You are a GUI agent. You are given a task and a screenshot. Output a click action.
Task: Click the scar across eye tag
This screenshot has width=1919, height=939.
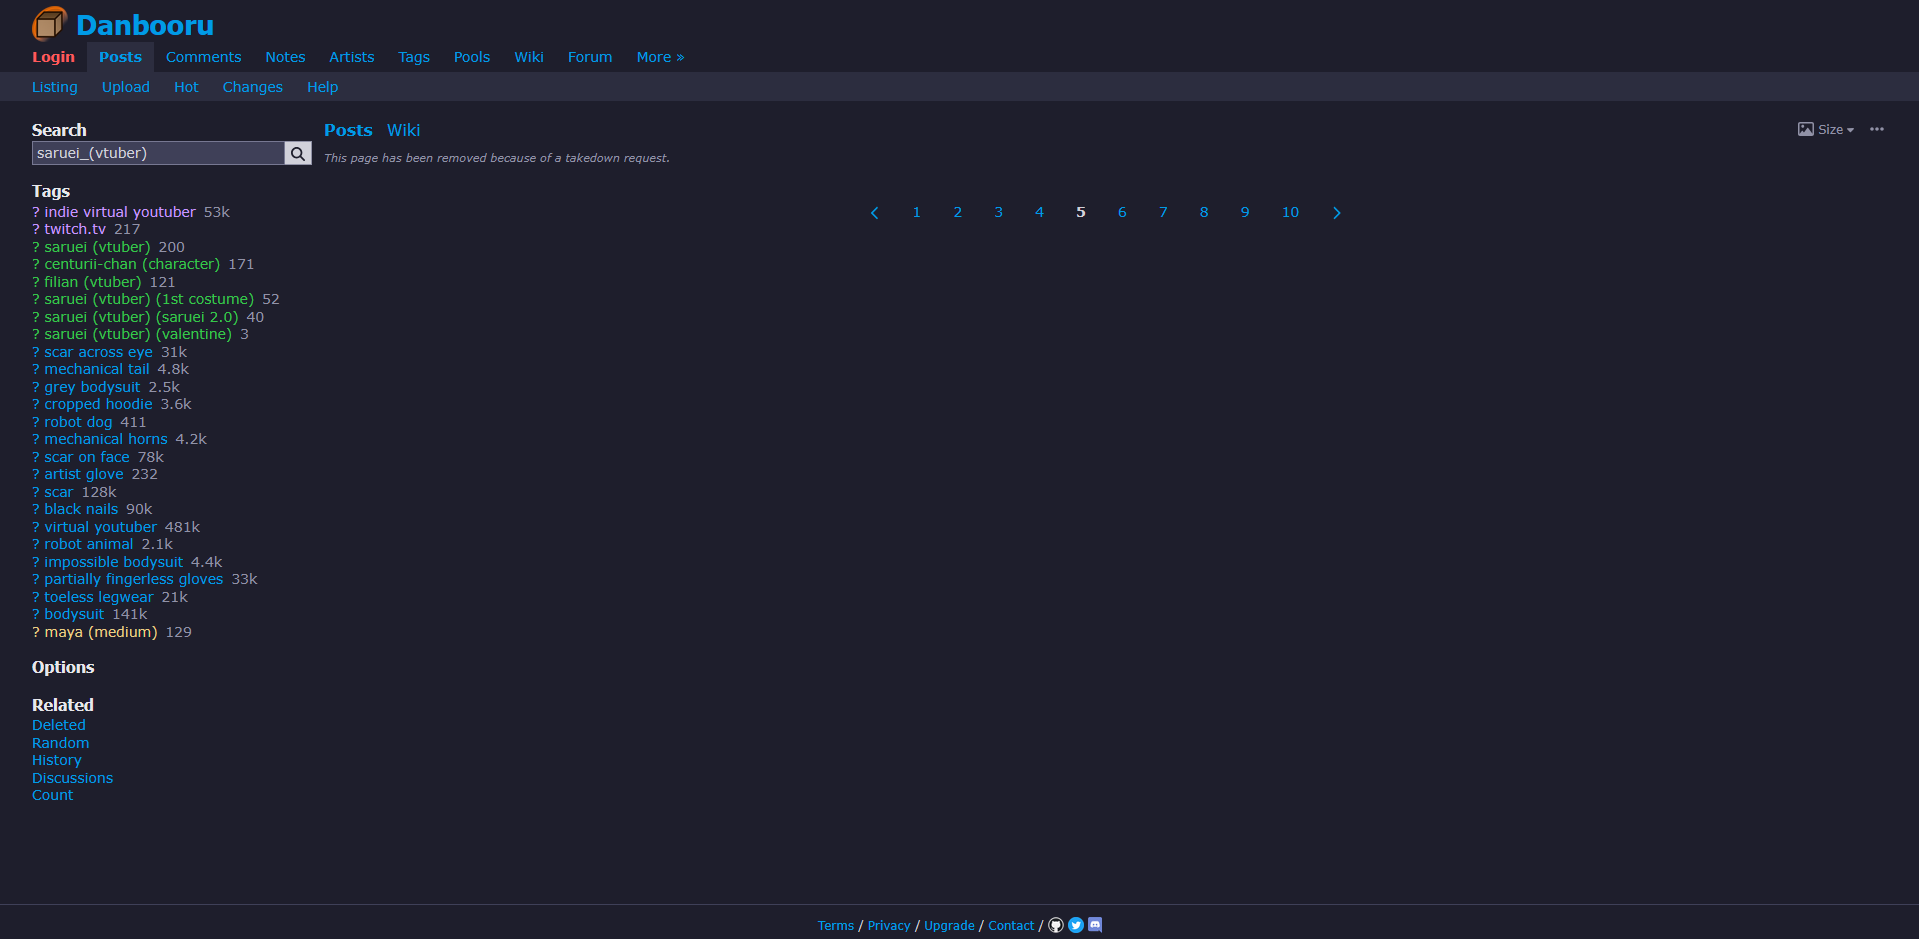coord(98,352)
